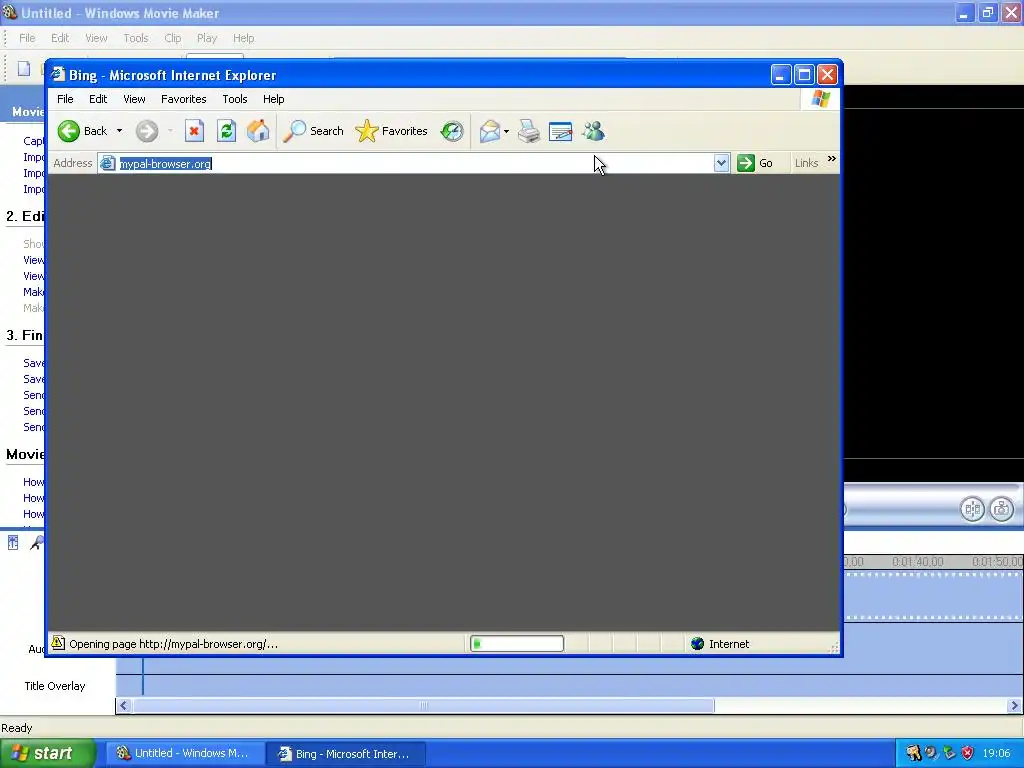Viewport: 1024px width, 768px height.
Task: Click the Bing Internet Explorer taskbar button
Action: point(346,754)
